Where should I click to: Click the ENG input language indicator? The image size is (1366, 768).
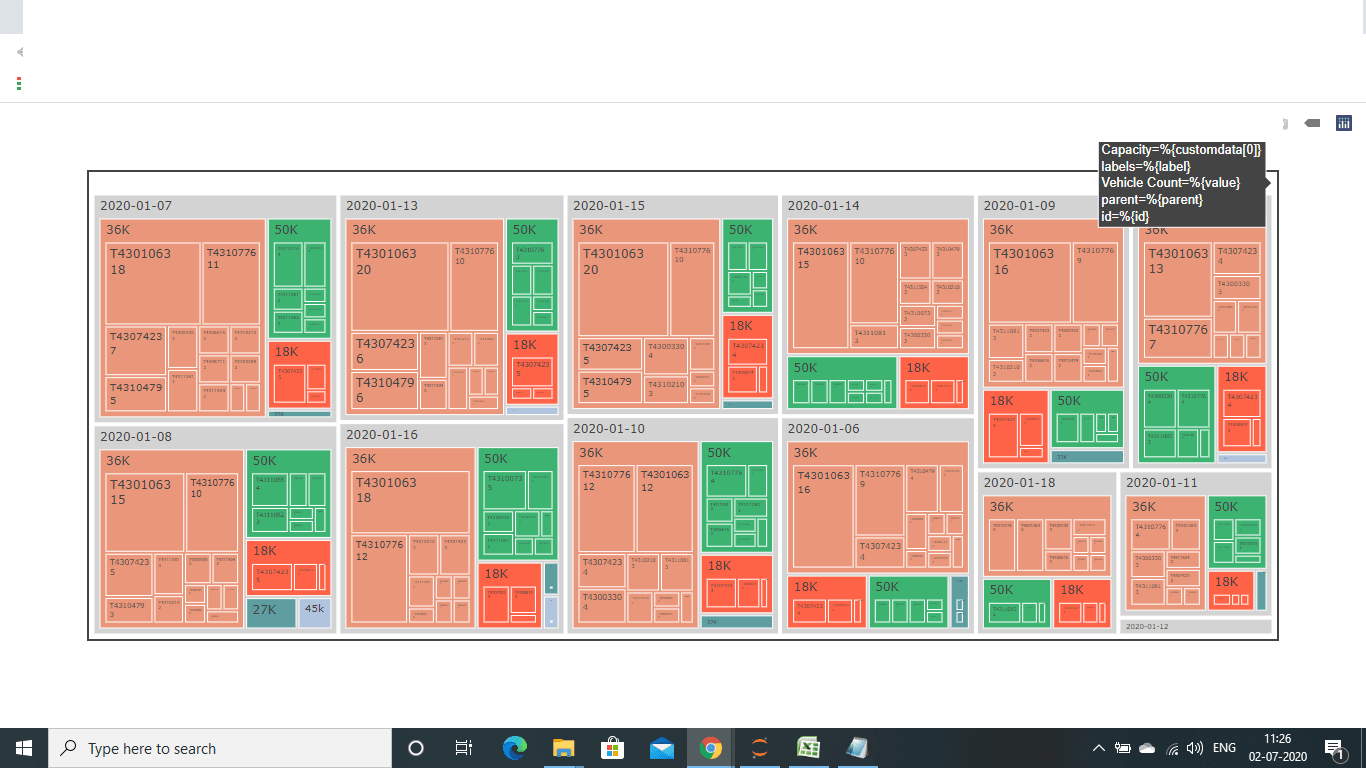click(x=1224, y=748)
